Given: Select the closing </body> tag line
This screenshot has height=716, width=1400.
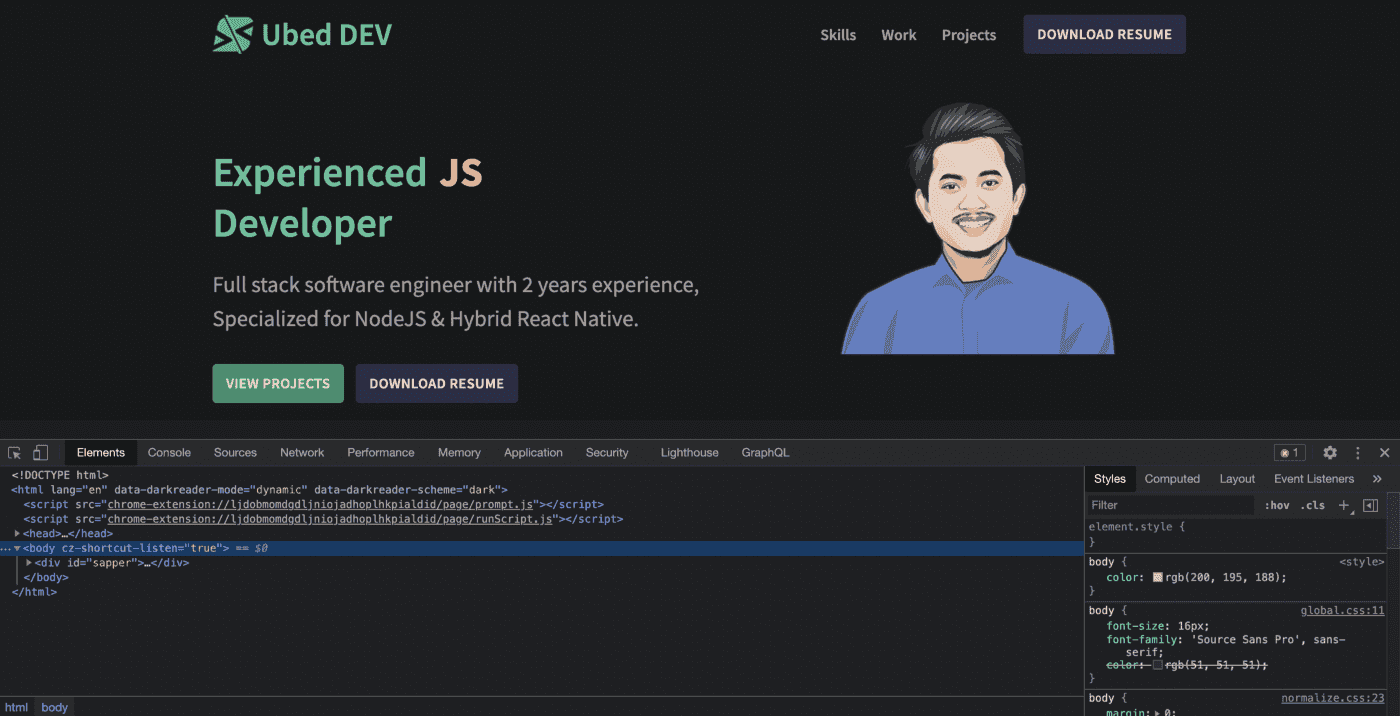Looking at the screenshot, I should click(45, 577).
